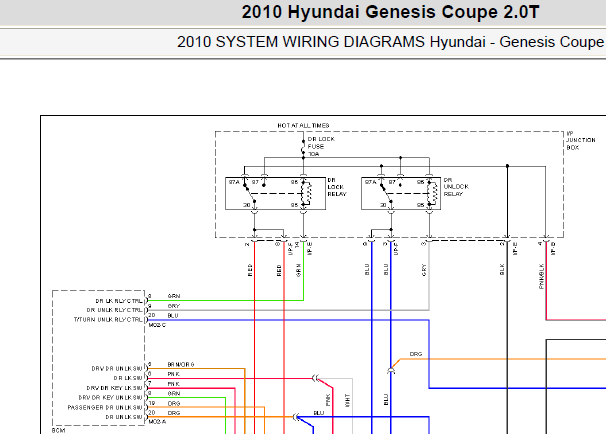Click the "DR LK SW" pin label

point(128,378)
